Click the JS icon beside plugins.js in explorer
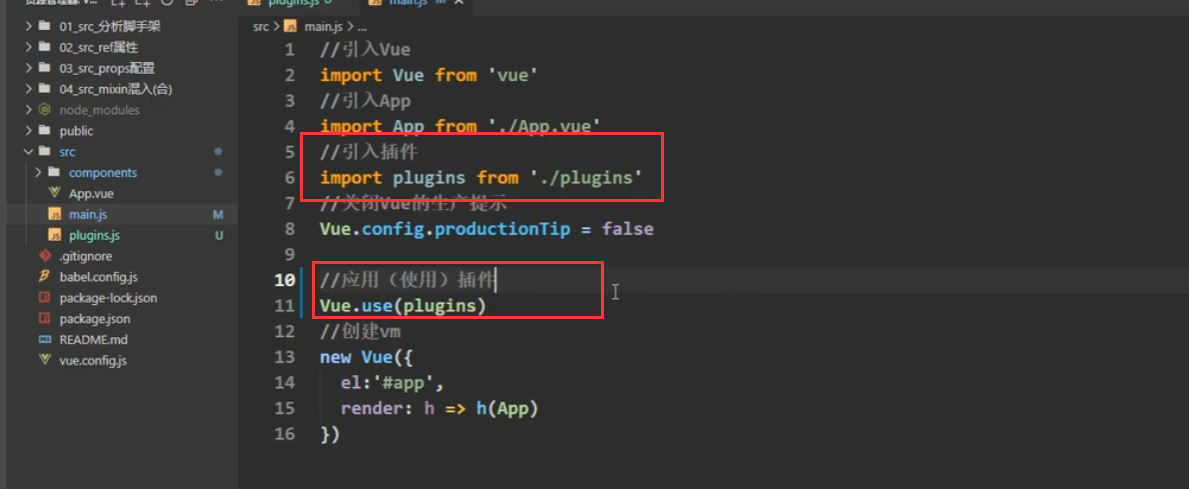 pos(54,235)
